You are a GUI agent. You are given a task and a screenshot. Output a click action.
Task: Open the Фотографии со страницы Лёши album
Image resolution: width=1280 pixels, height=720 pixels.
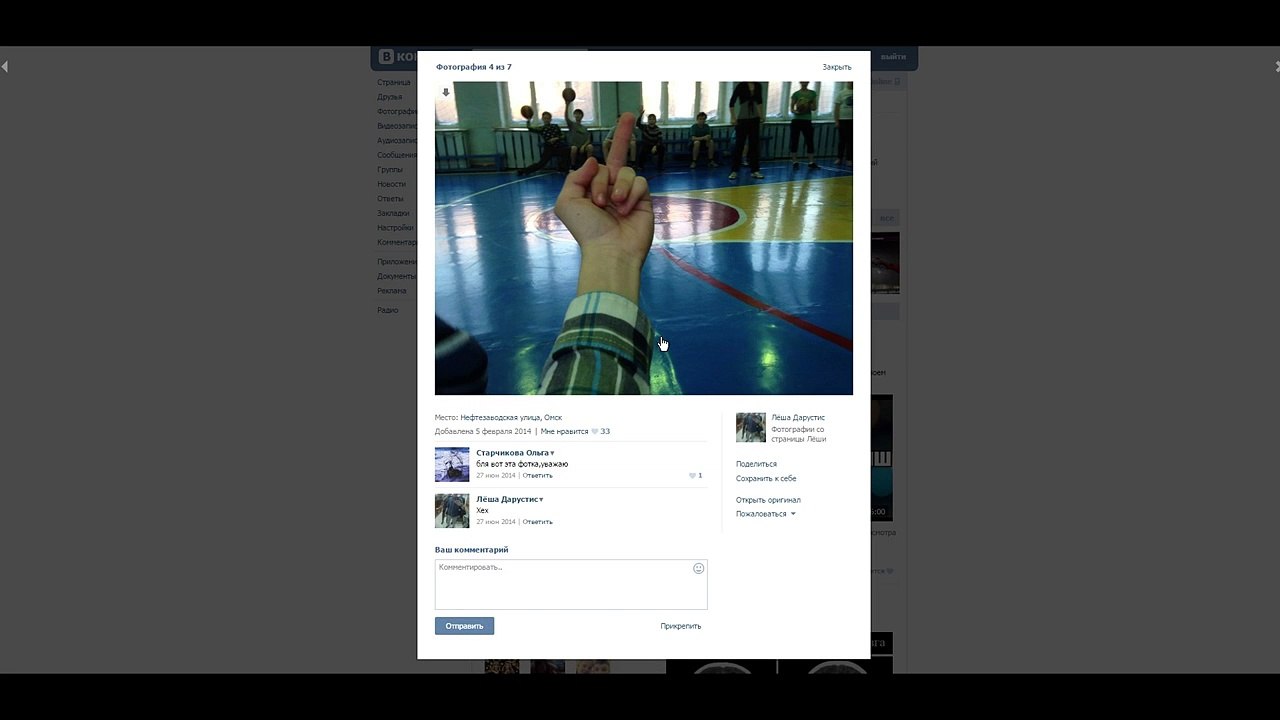799,434
